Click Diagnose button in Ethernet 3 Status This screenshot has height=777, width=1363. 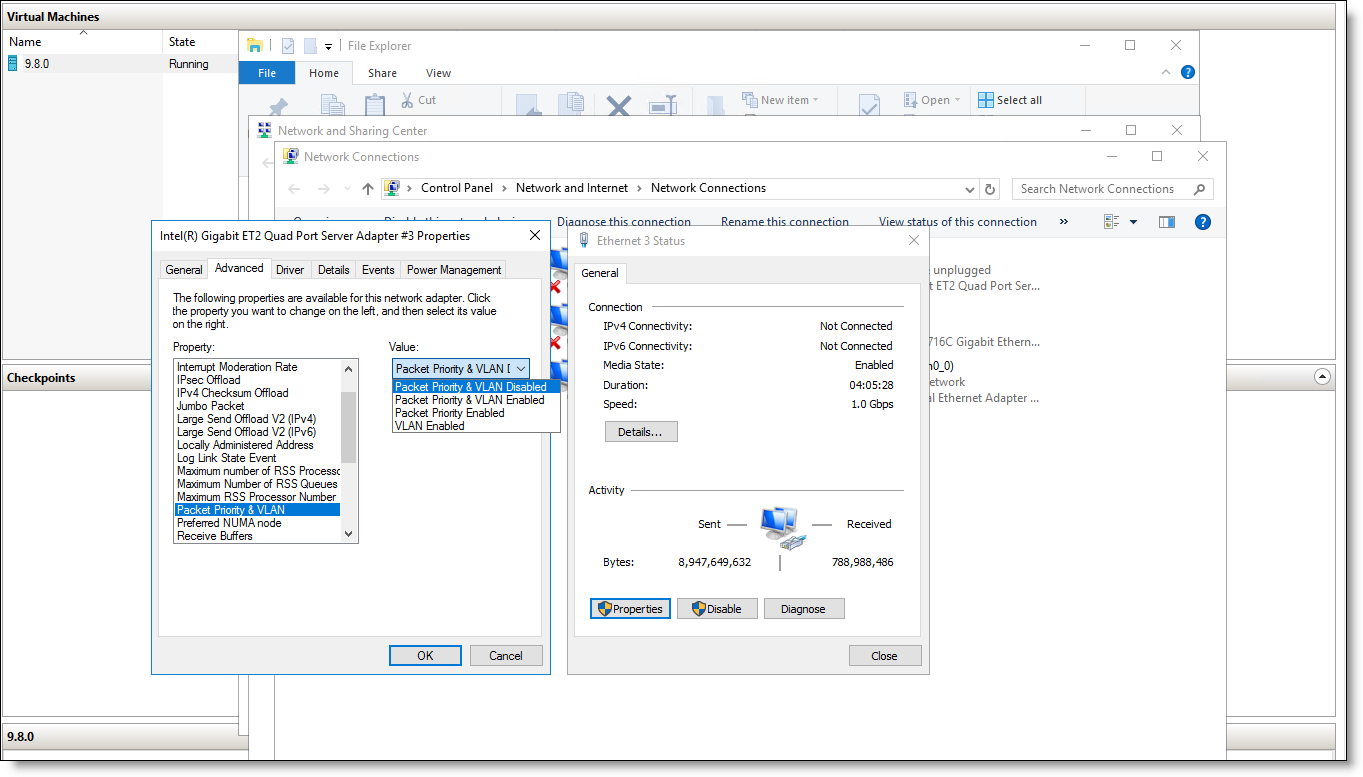(x=804, y=608)
